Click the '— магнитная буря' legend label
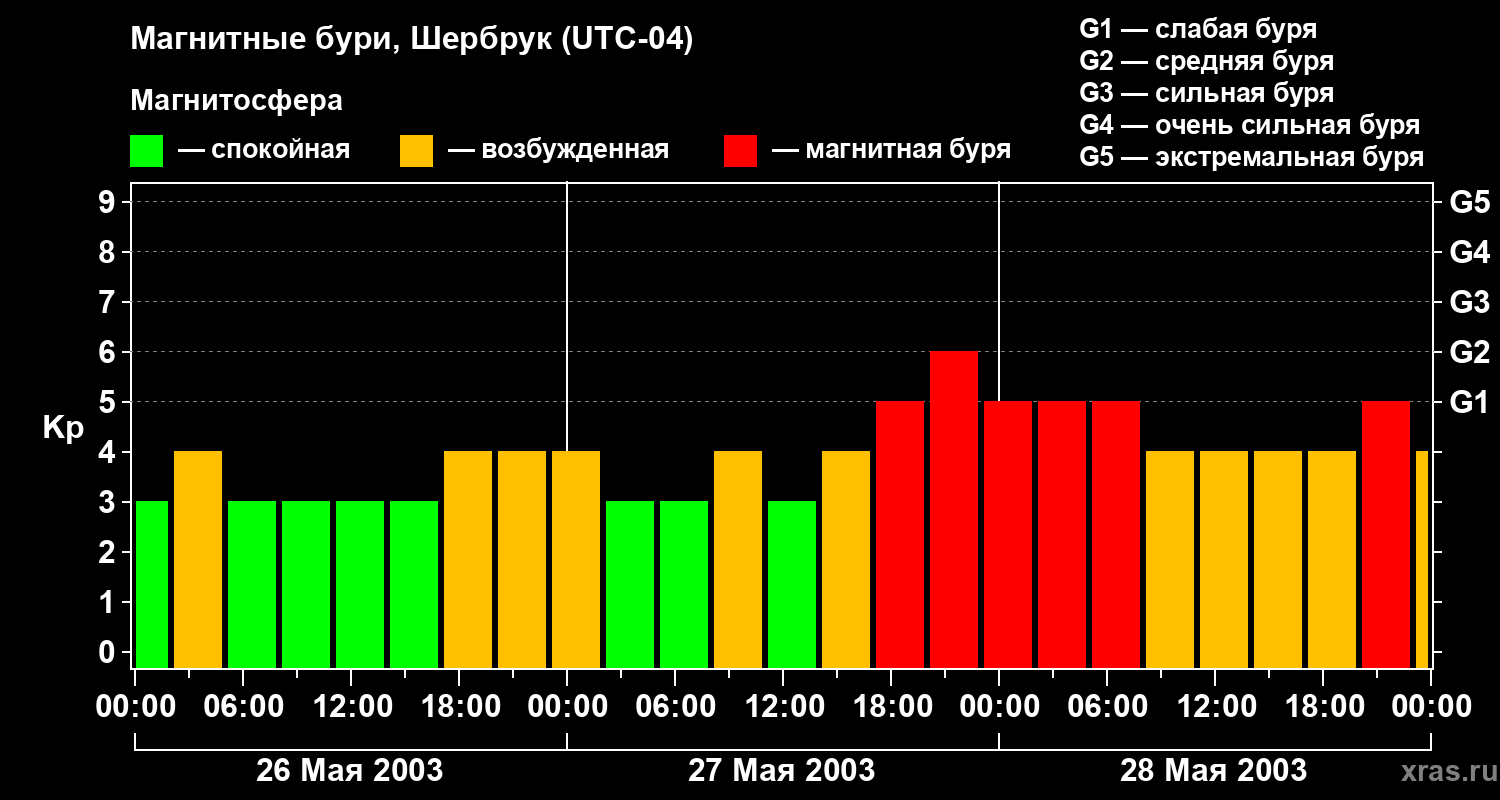Viewport: 1500px width, 800px height. point(891,150)
